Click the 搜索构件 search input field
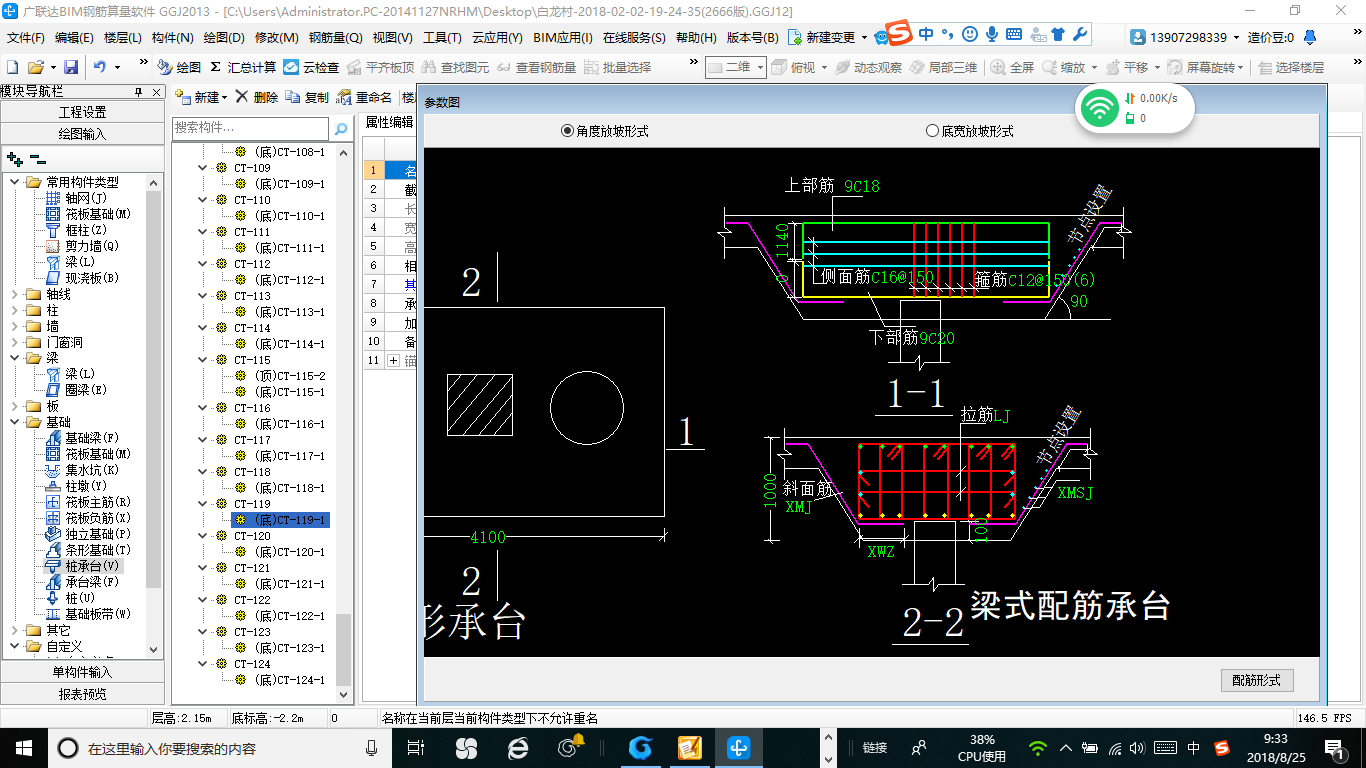Image resolution: width=1366 pixels, height=768 pixels. click(250, 129)
